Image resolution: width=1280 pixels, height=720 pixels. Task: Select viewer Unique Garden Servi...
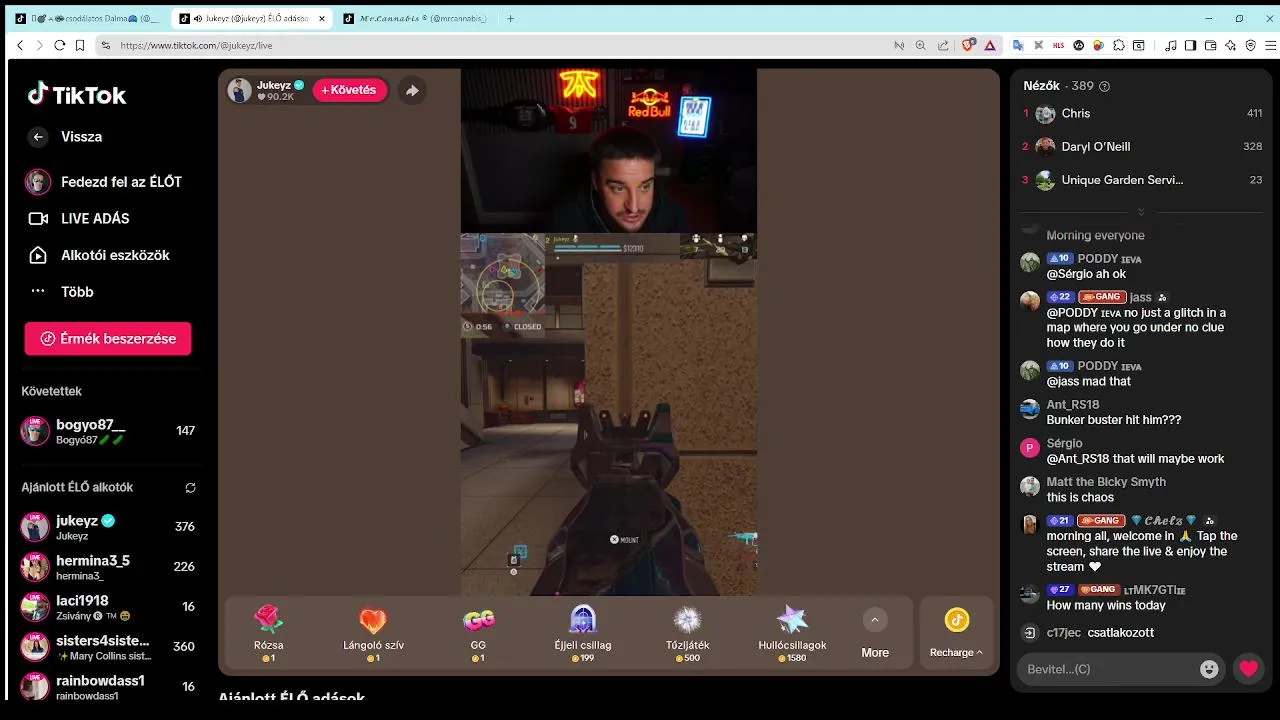point(1141,180)
